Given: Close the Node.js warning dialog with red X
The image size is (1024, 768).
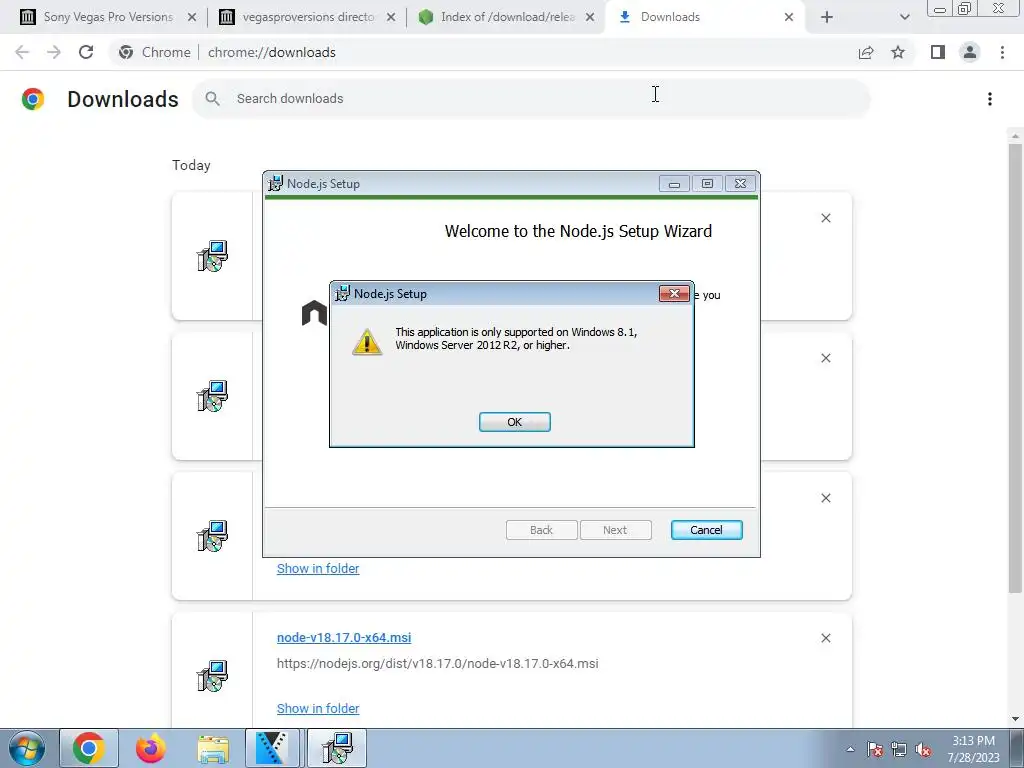Looking at the screenshot, I should [x=674, y=294].
